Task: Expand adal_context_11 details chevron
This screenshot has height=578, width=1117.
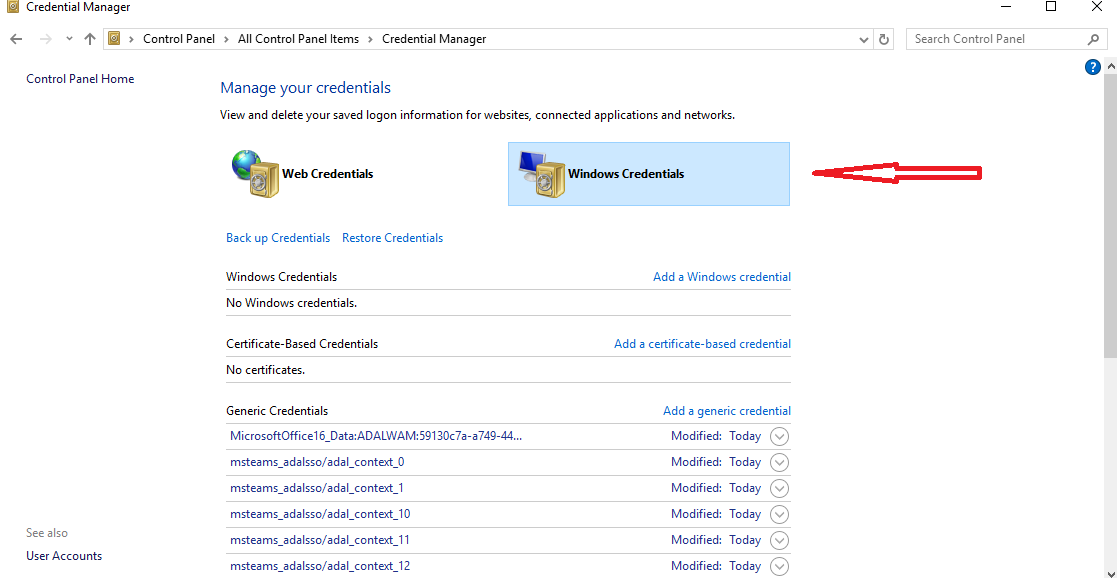Action: [x=780, y=540]
